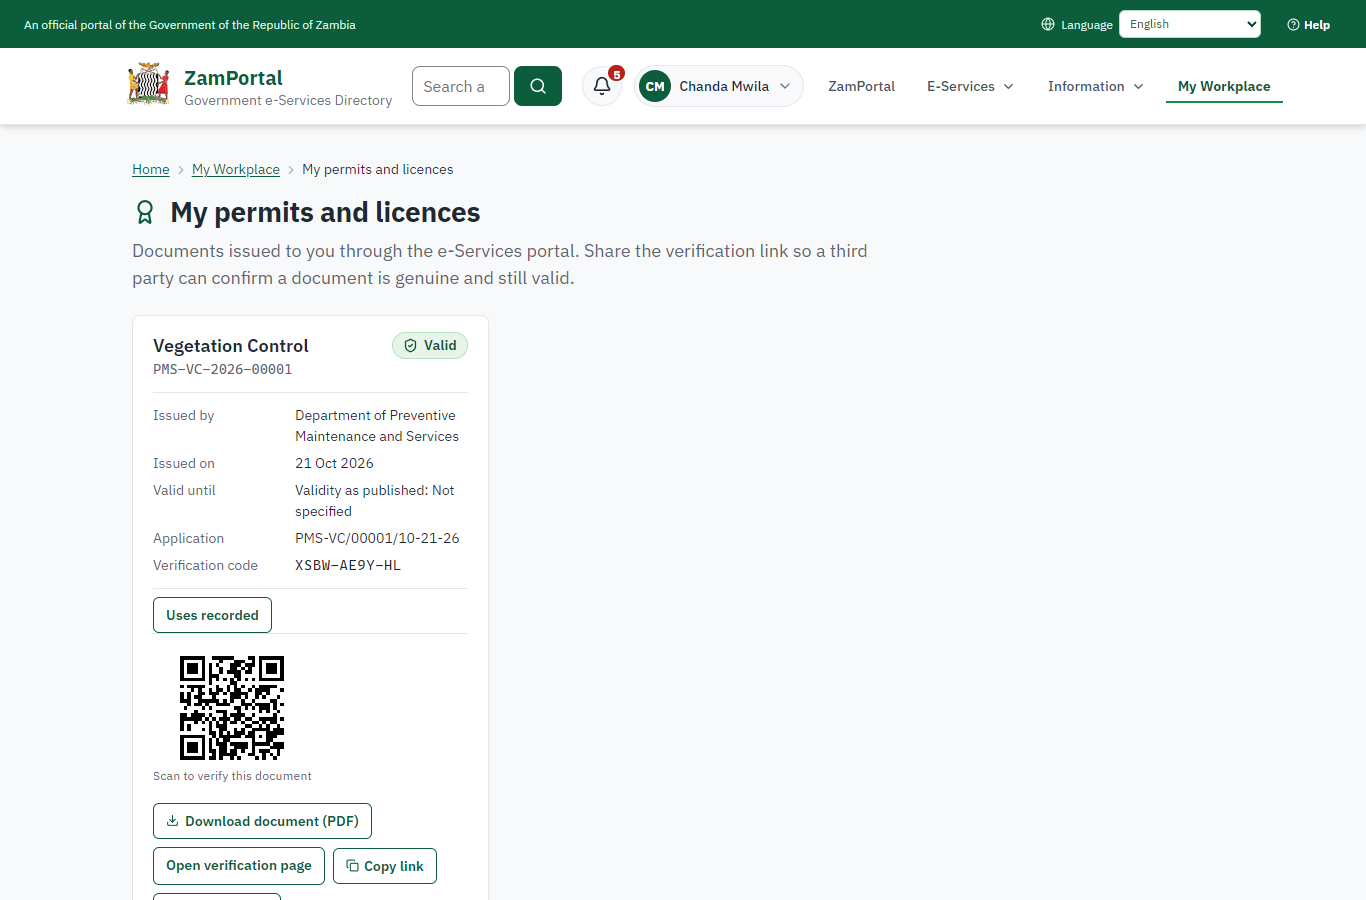This screenshot has width=1366, height=900.
Task: Open the Information menu
Action: 1095,86
